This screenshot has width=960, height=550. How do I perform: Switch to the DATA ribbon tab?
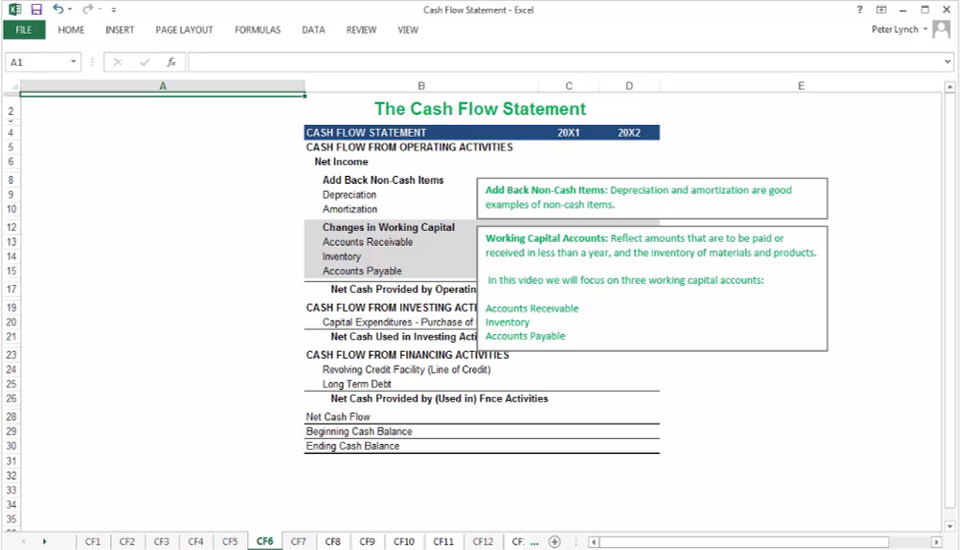pyautogui.click(x=313, y=30)
